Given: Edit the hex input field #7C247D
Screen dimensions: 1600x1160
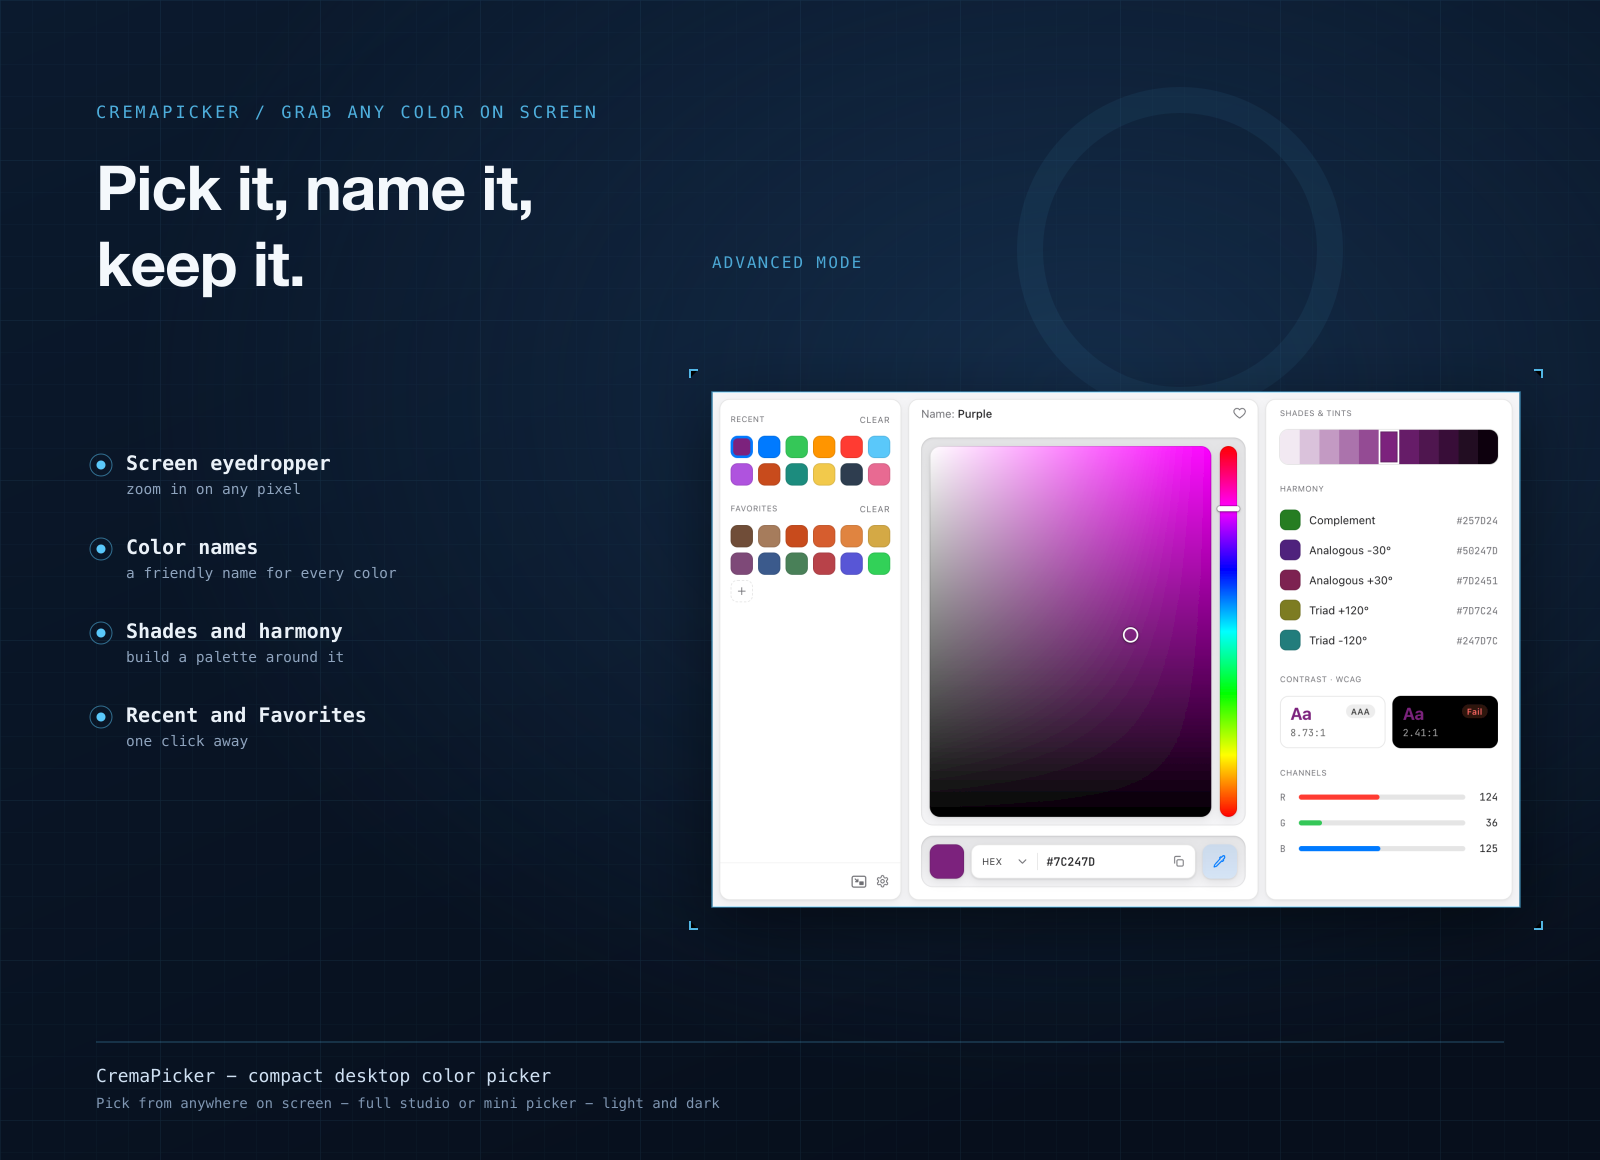Looking at the screenshot, I should [1104, 861].
